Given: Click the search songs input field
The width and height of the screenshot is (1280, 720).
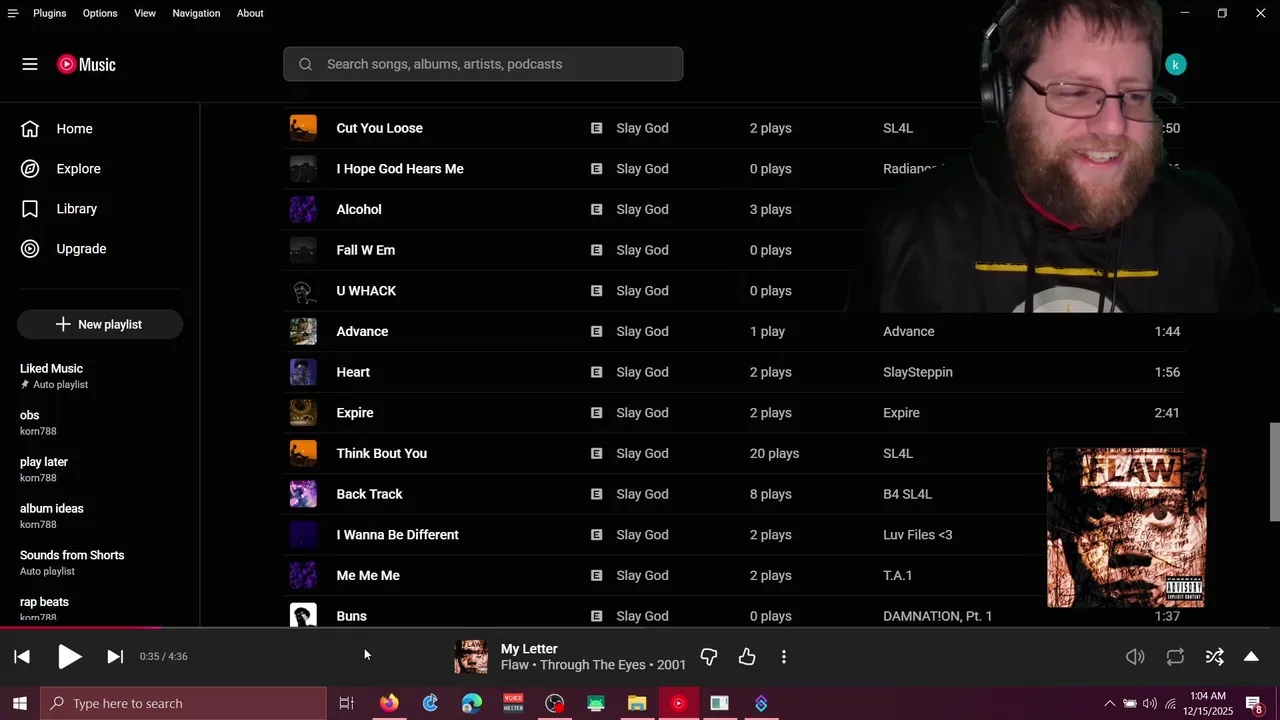Looking at the screenshot, I should coord(483,64).
